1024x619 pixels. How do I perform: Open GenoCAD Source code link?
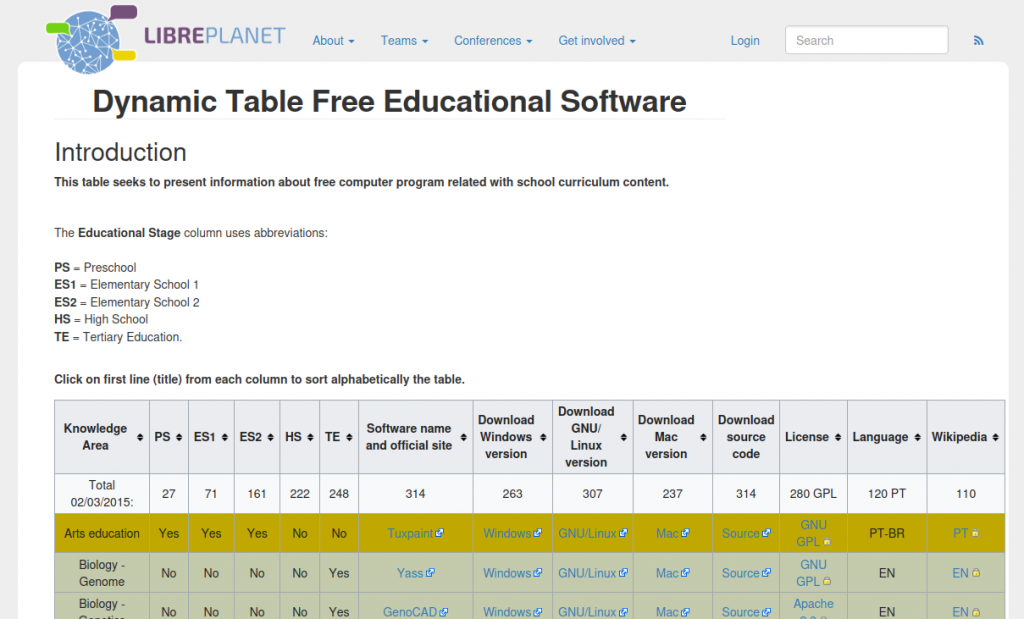pos(746,612)
